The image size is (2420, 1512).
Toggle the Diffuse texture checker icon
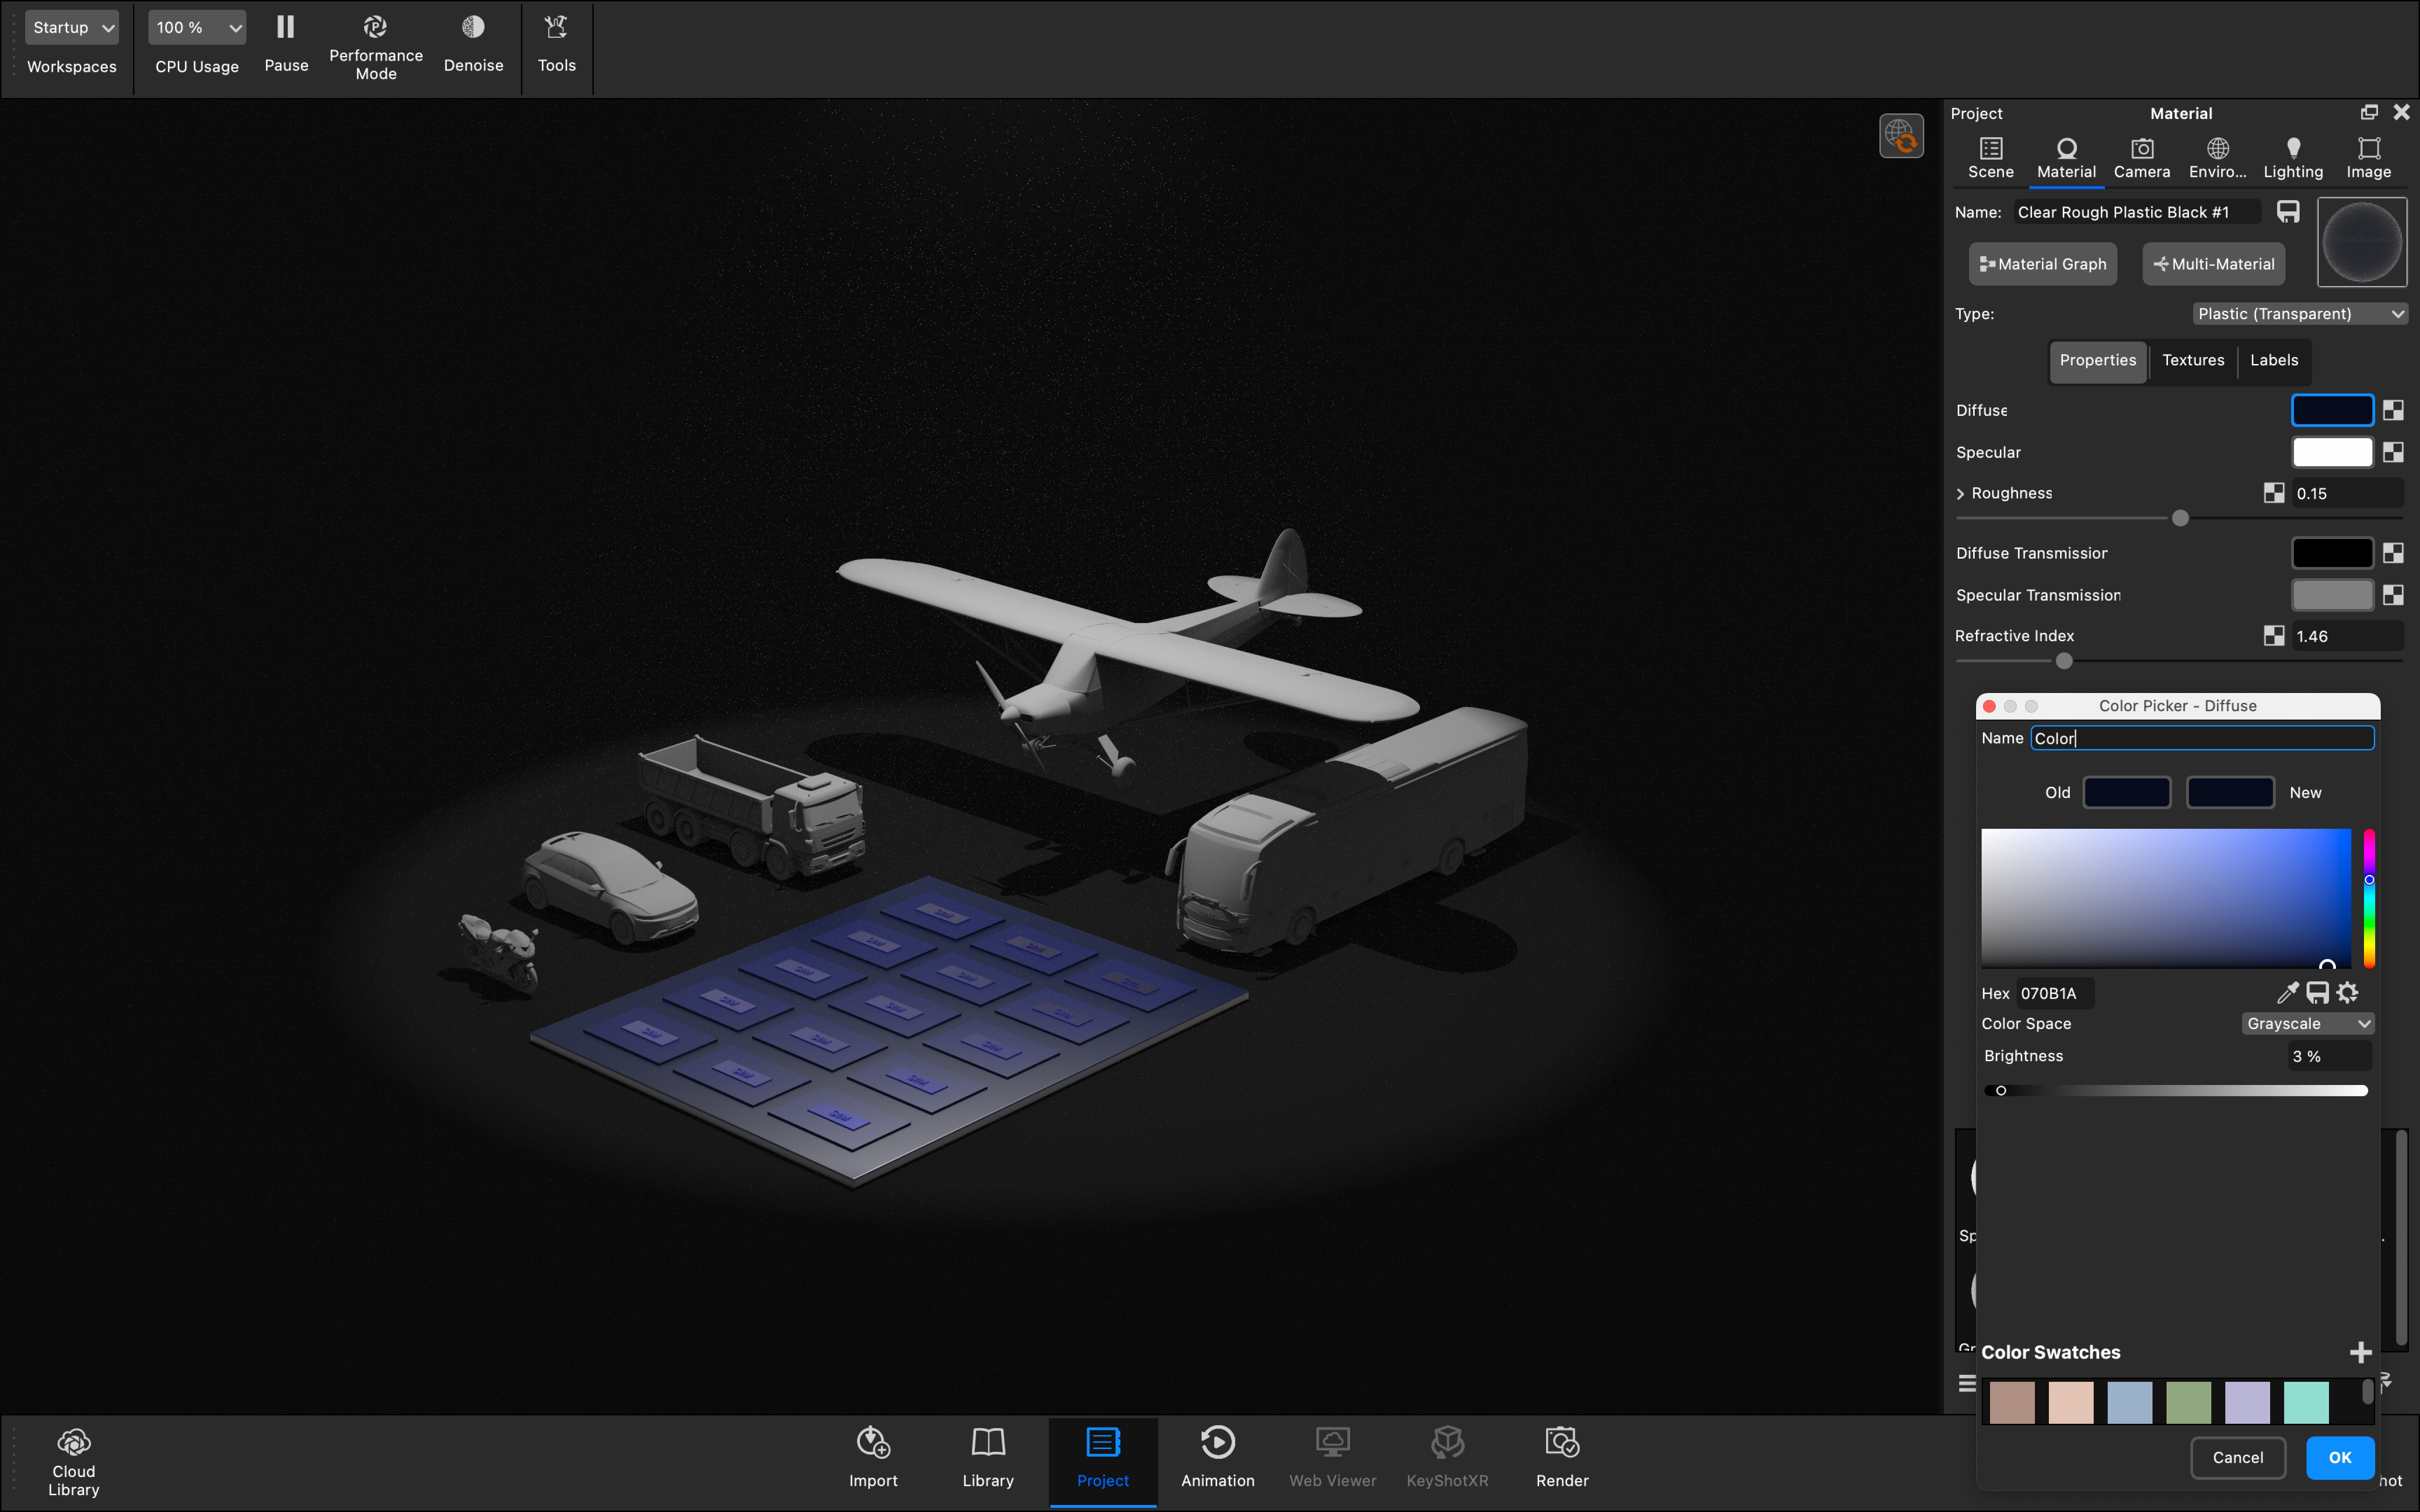pyautogui.click(x=2393, y=410)
